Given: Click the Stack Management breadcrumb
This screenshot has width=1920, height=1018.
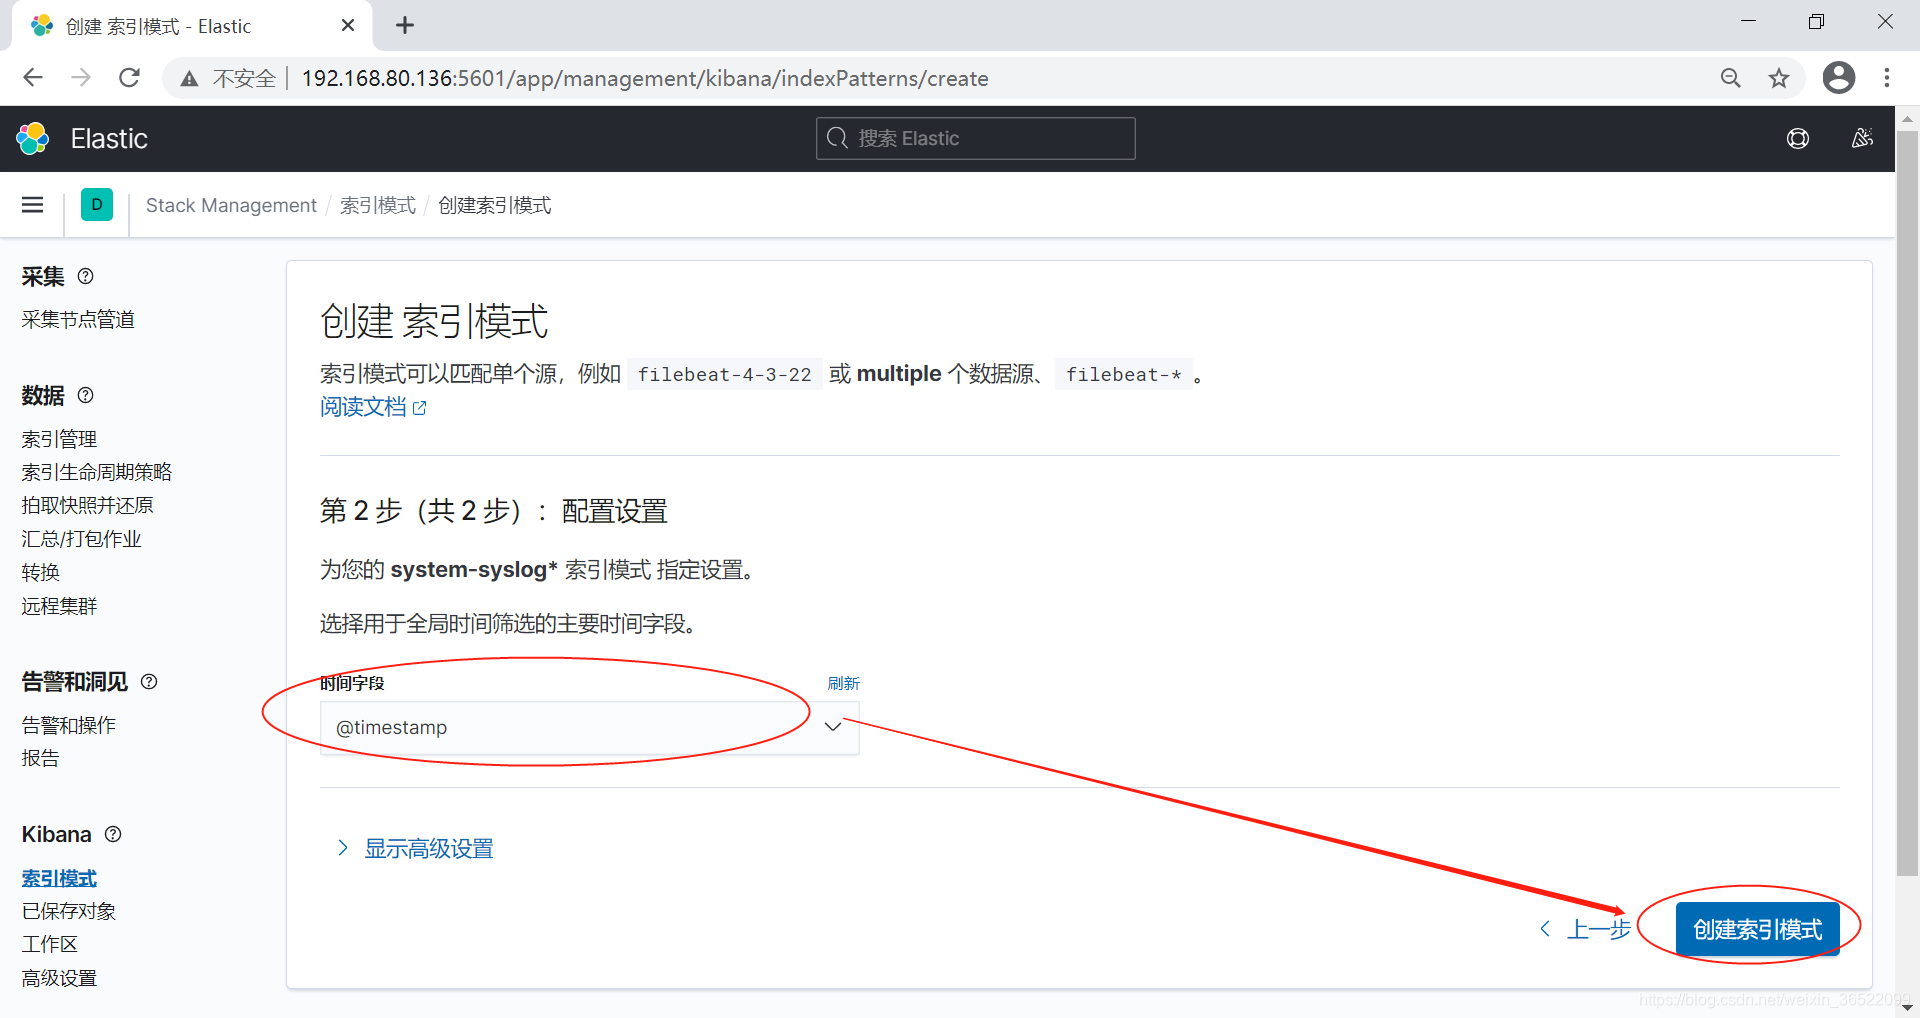Looking at the screenshot, I should point(231,205).
